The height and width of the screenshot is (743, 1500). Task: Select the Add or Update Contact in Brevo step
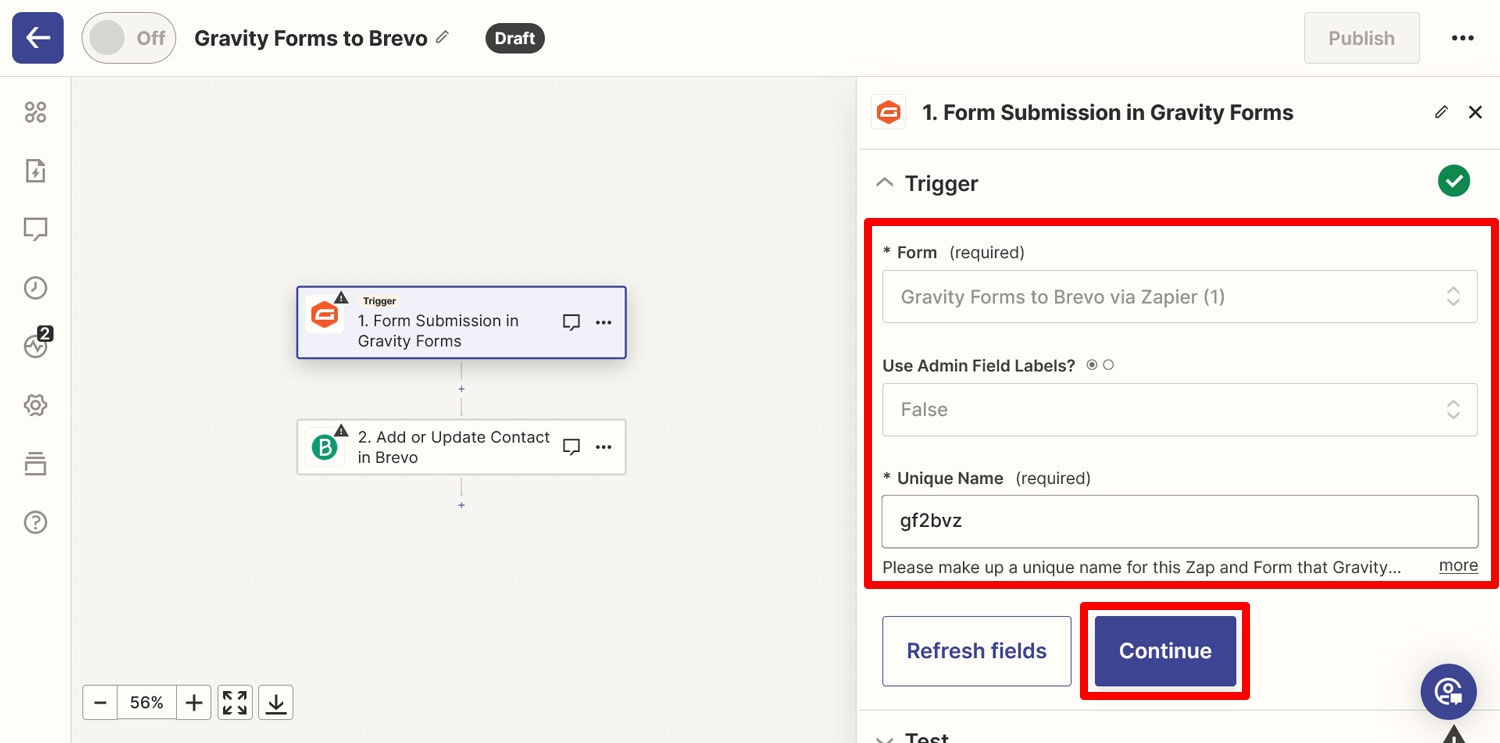click(461, 447)
